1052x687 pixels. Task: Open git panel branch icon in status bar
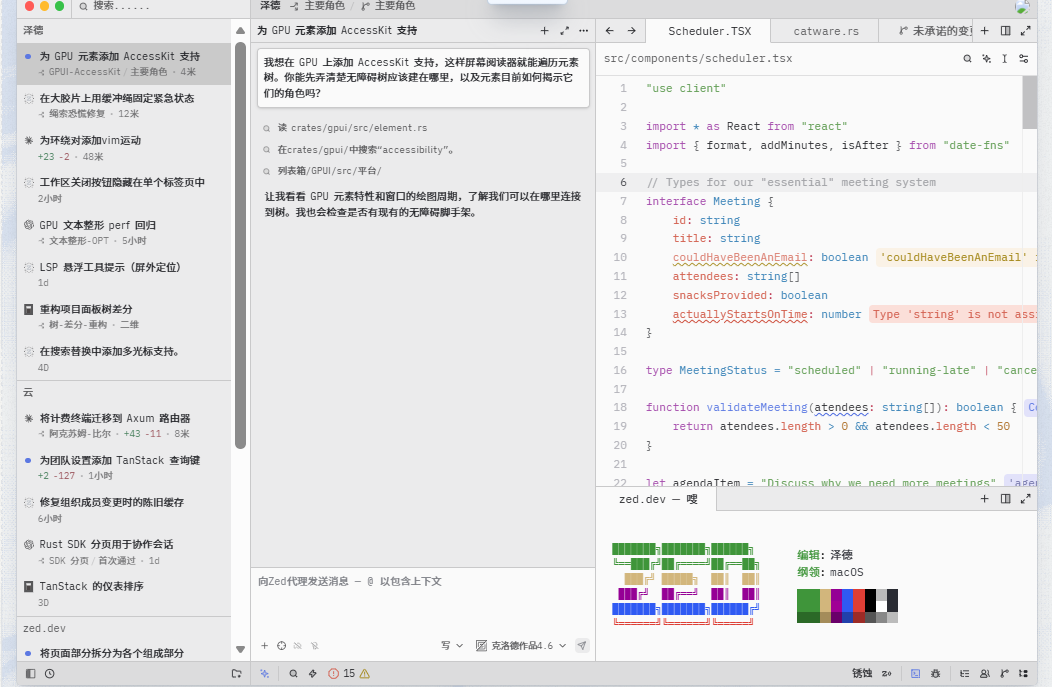point(1004,674)
